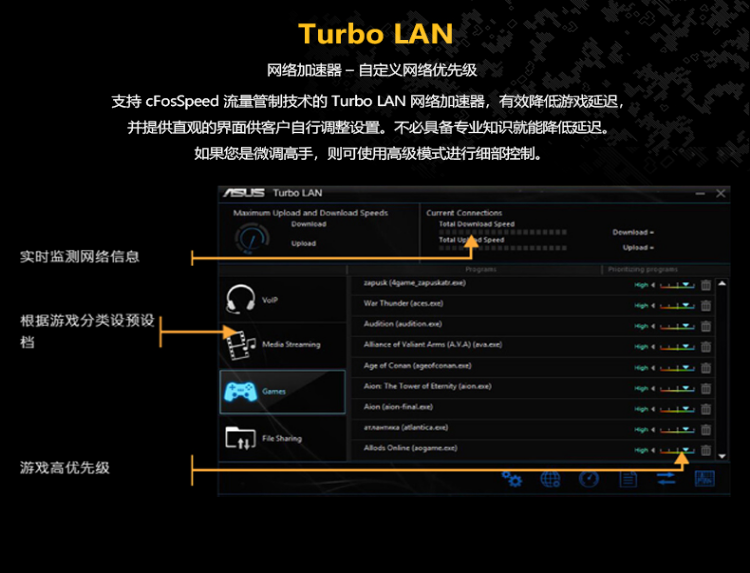
Task: Click the High priority label for War Thunder
Action: [x=641, y=306]
